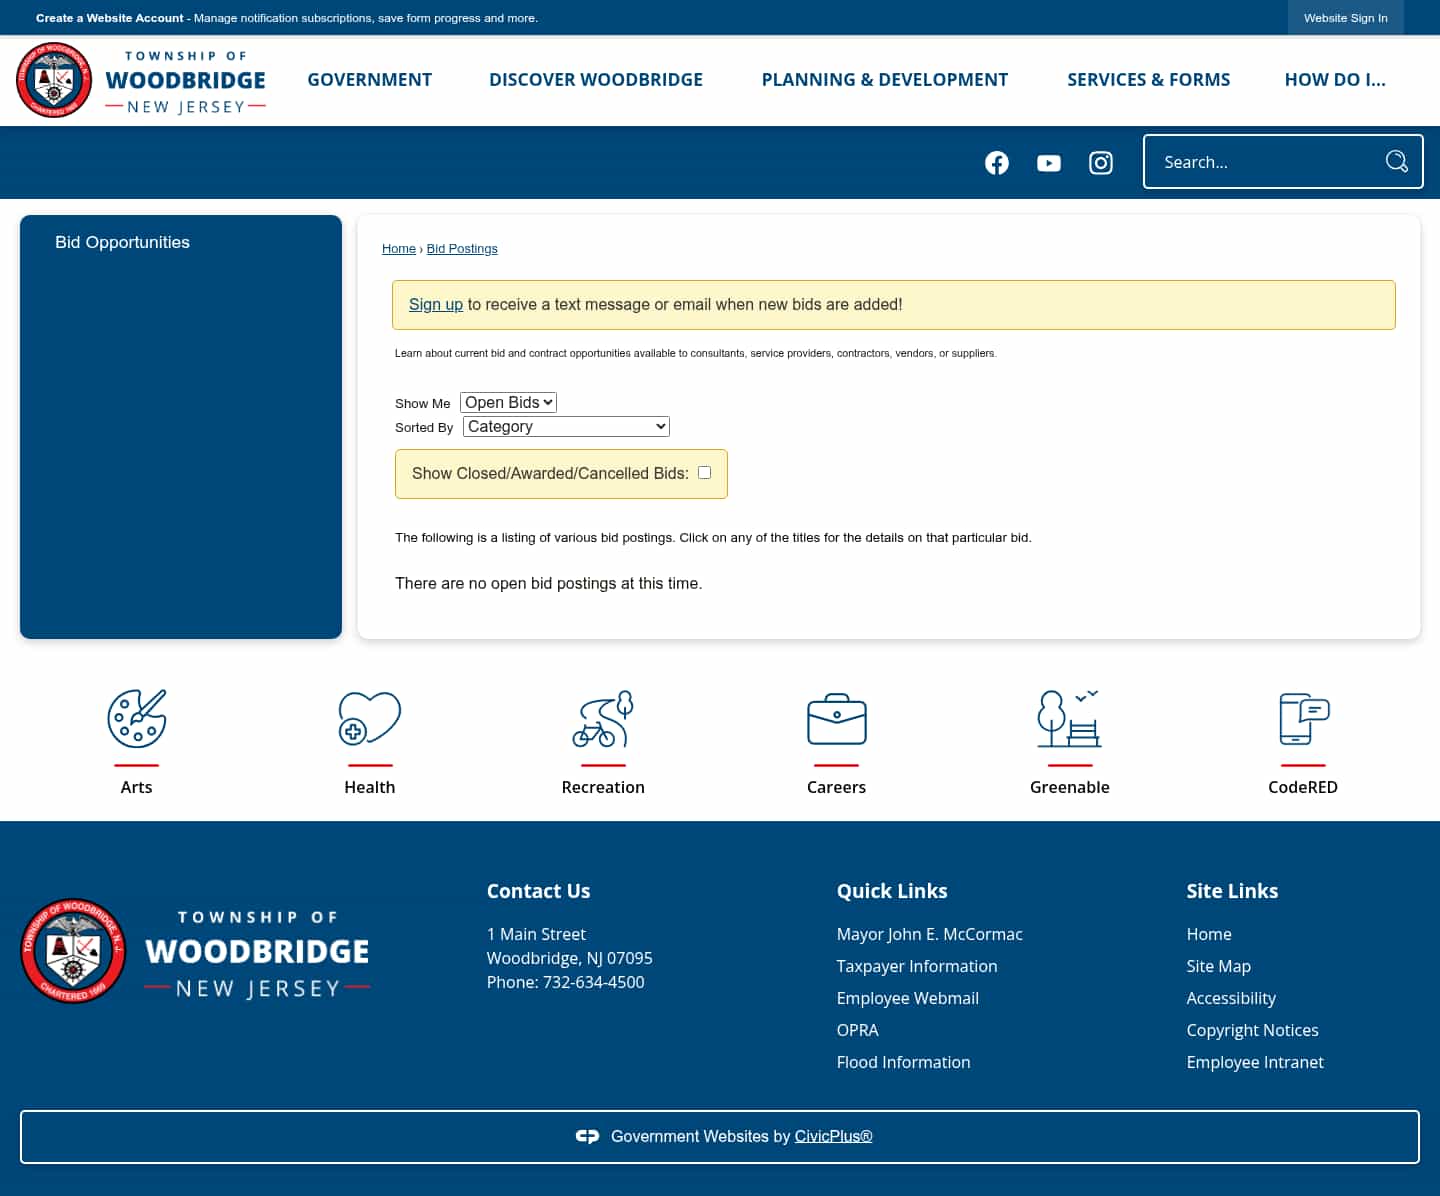Open the CodeRED phone icon
The height and width of the screenshot is (1196, 1440).
pos(1303,719)
